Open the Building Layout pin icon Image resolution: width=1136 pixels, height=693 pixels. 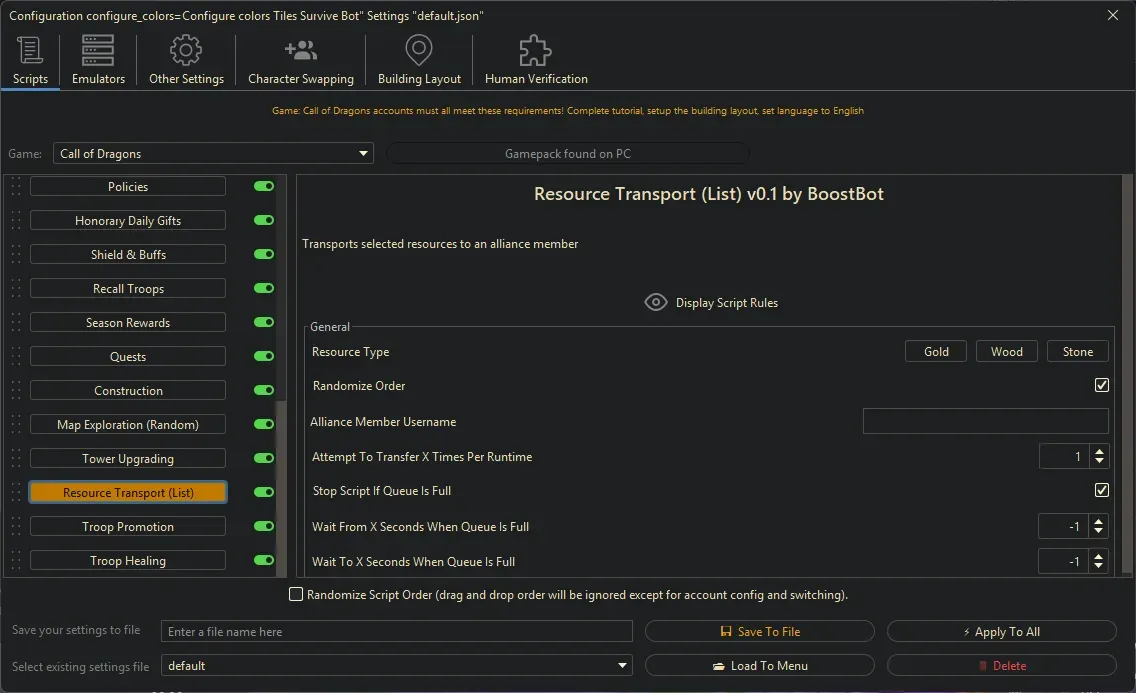click(x=418, y=50)
